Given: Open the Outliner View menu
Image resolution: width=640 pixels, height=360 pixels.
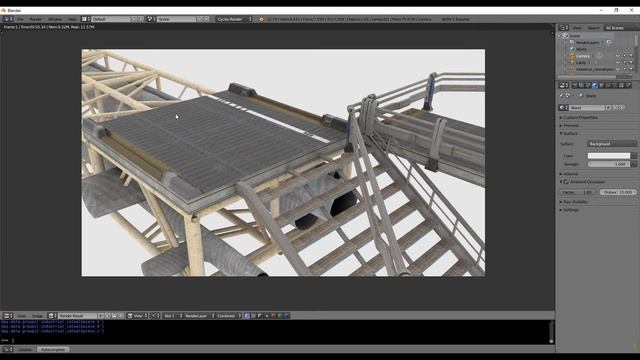Looking at the screenshot, I should pyautogui.click(x=577, y=28).
